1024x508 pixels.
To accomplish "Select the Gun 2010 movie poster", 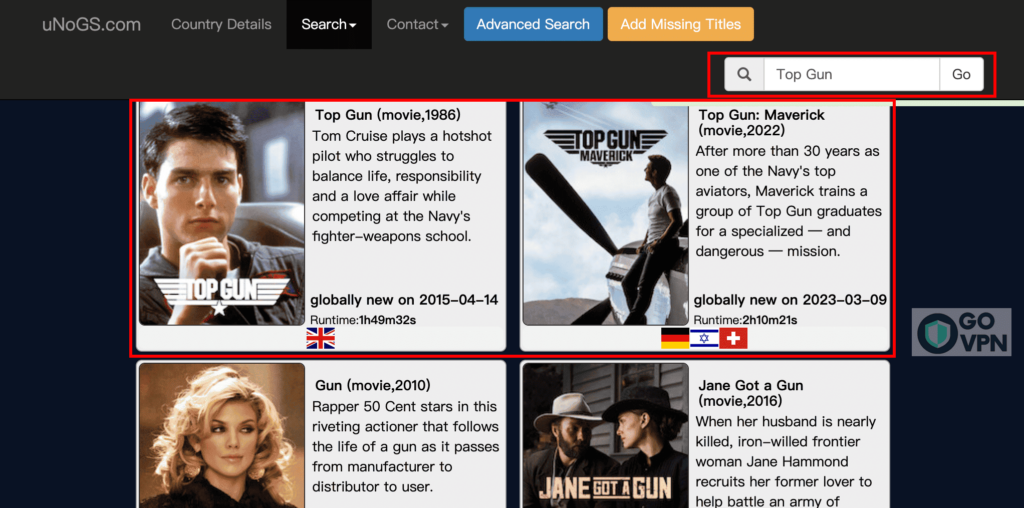I will (x=221, y=435).
